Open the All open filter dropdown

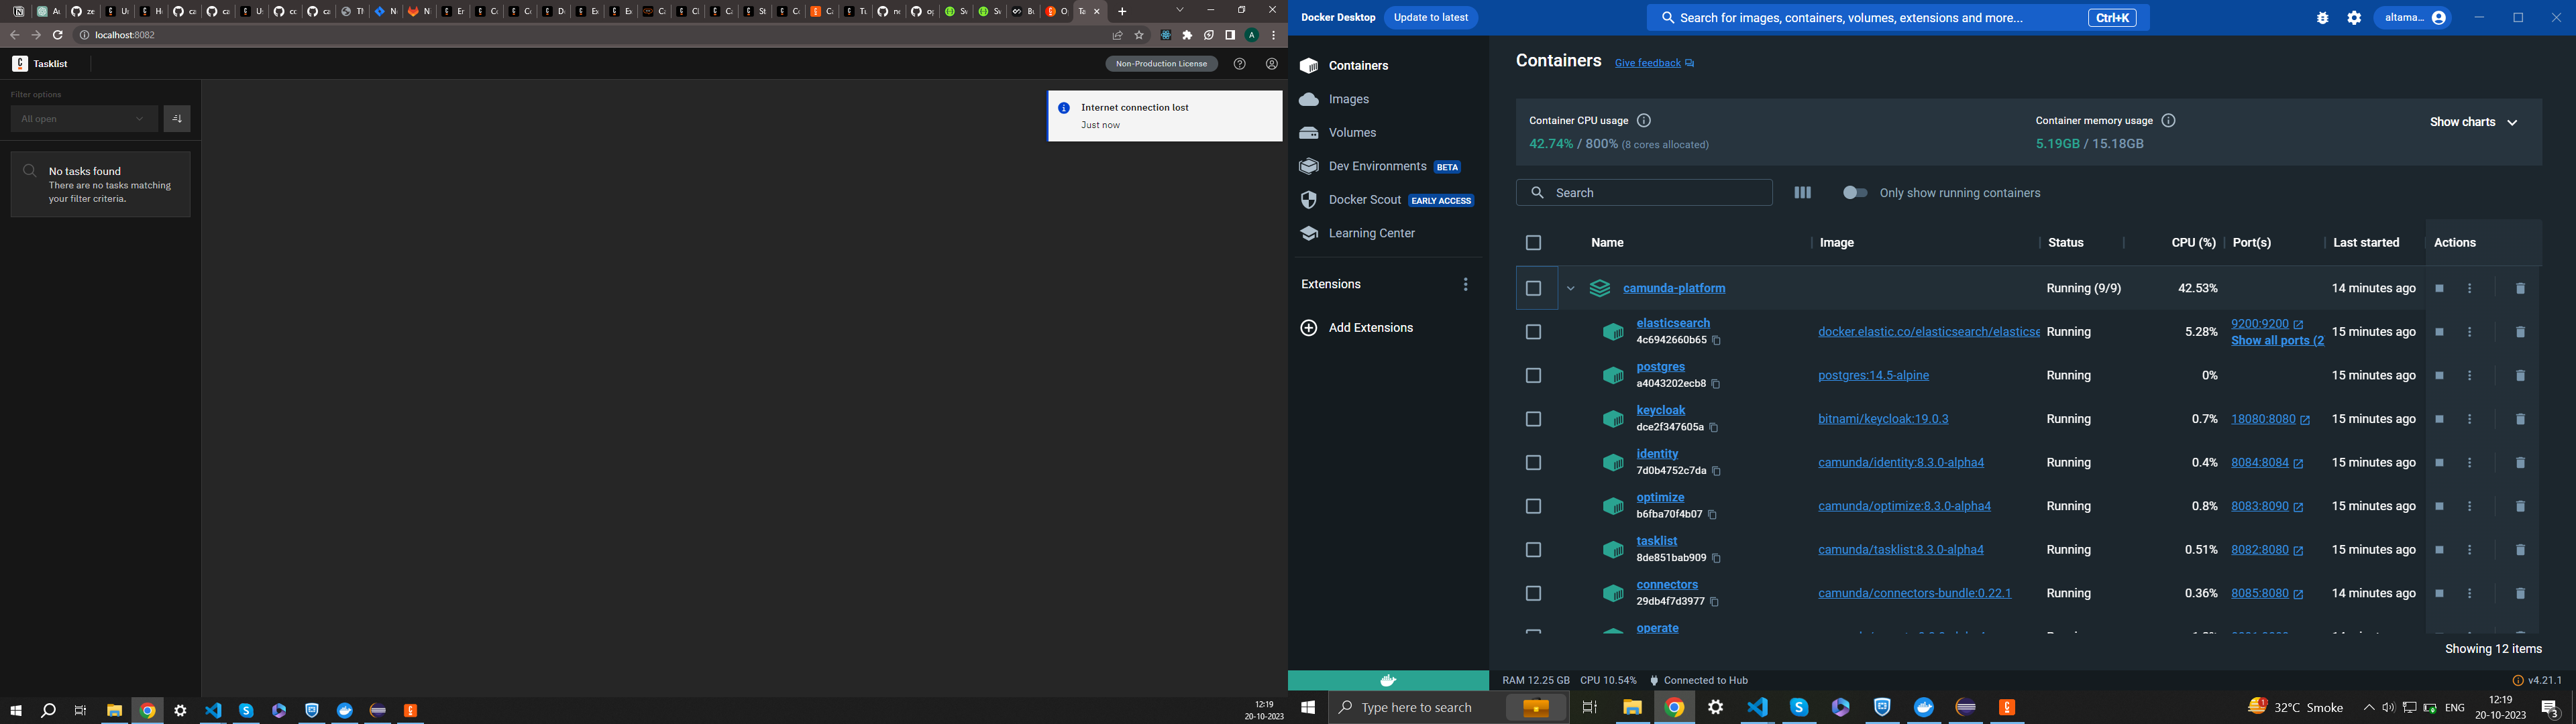84,119
